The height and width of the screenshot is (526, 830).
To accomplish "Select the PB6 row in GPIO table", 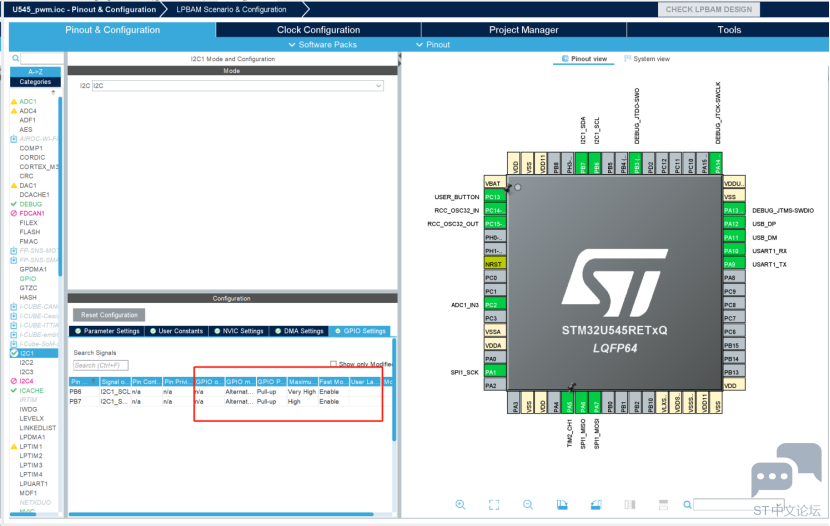I will point(230,392).
